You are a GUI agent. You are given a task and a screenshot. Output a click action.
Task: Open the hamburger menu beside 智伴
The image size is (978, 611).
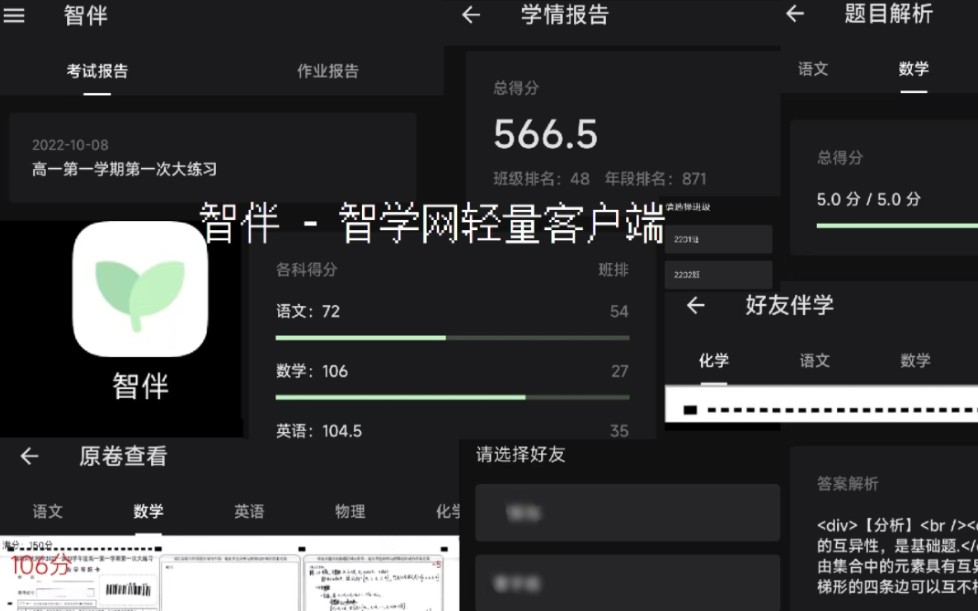tap(14, 15)
